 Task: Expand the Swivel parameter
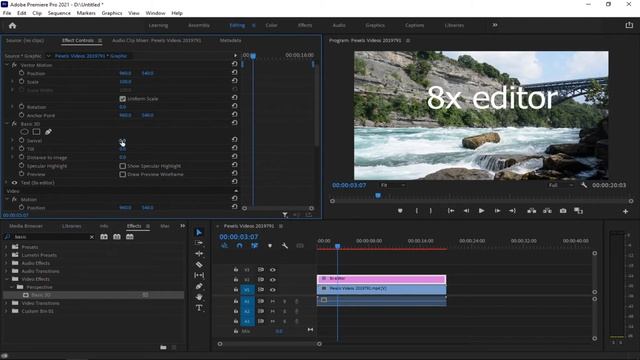click(x=12, y=140)
